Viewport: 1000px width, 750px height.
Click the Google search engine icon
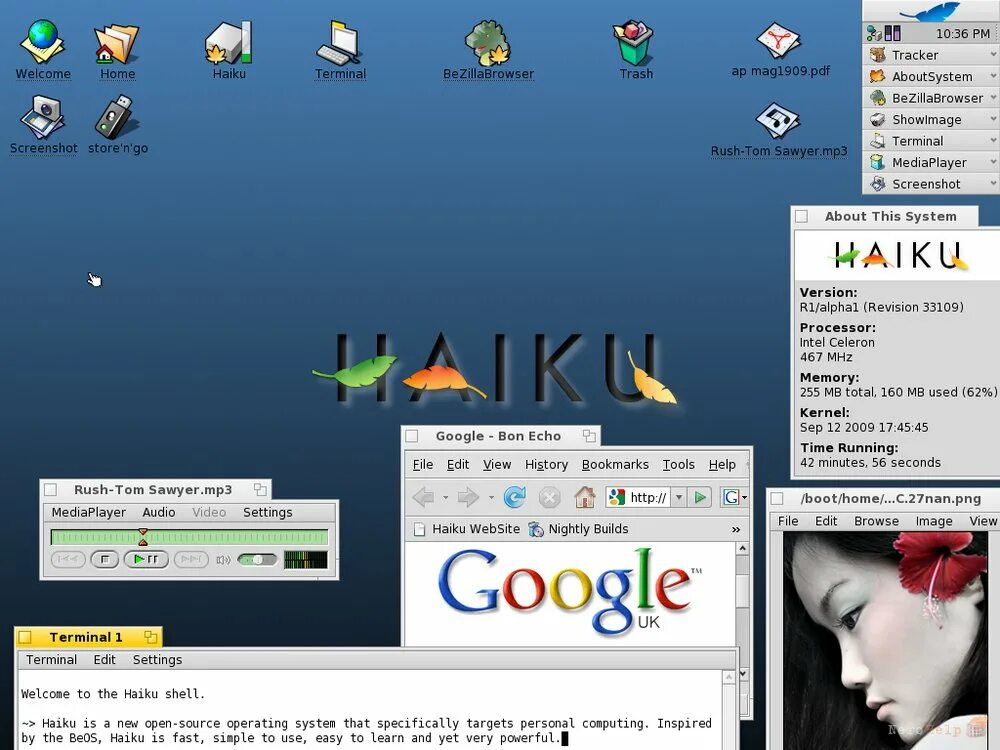[x=730, y=497]
